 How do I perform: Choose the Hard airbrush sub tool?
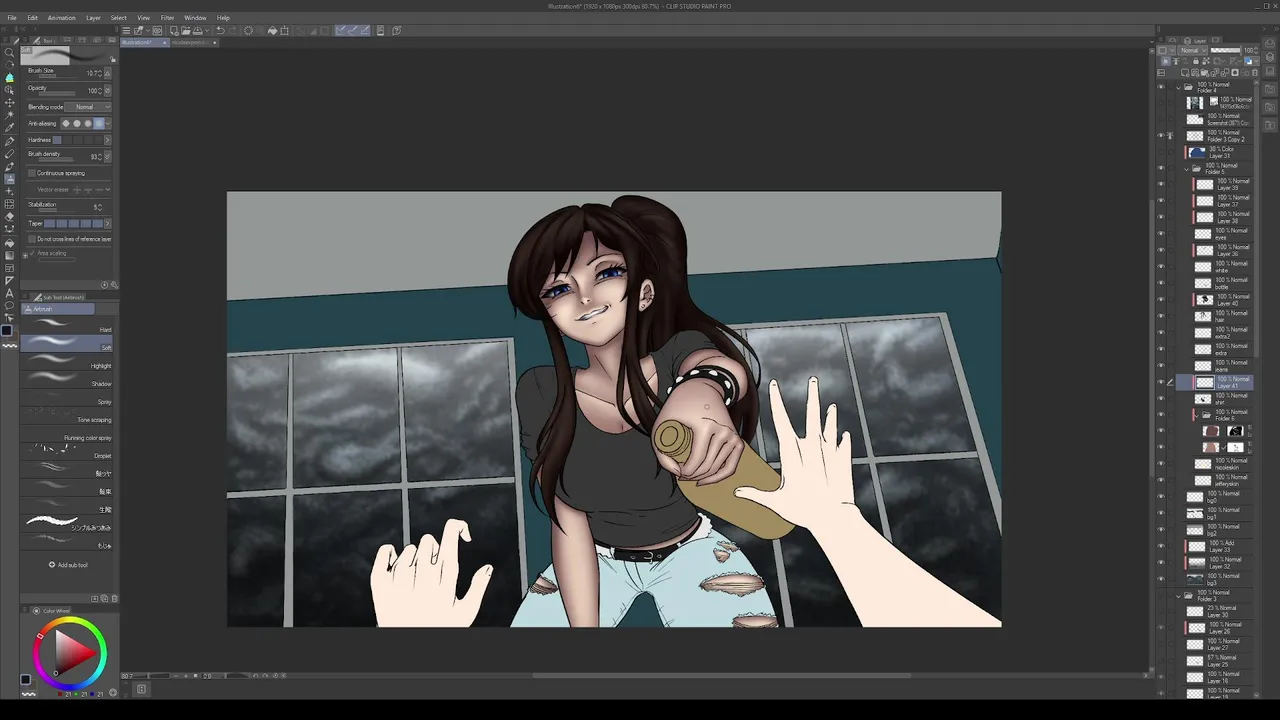(69, 326)
